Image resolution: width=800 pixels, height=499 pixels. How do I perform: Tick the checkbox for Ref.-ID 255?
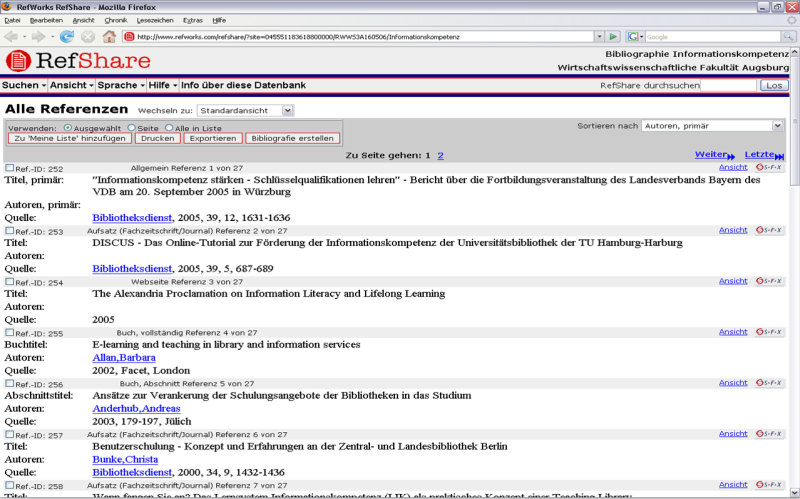10,332
